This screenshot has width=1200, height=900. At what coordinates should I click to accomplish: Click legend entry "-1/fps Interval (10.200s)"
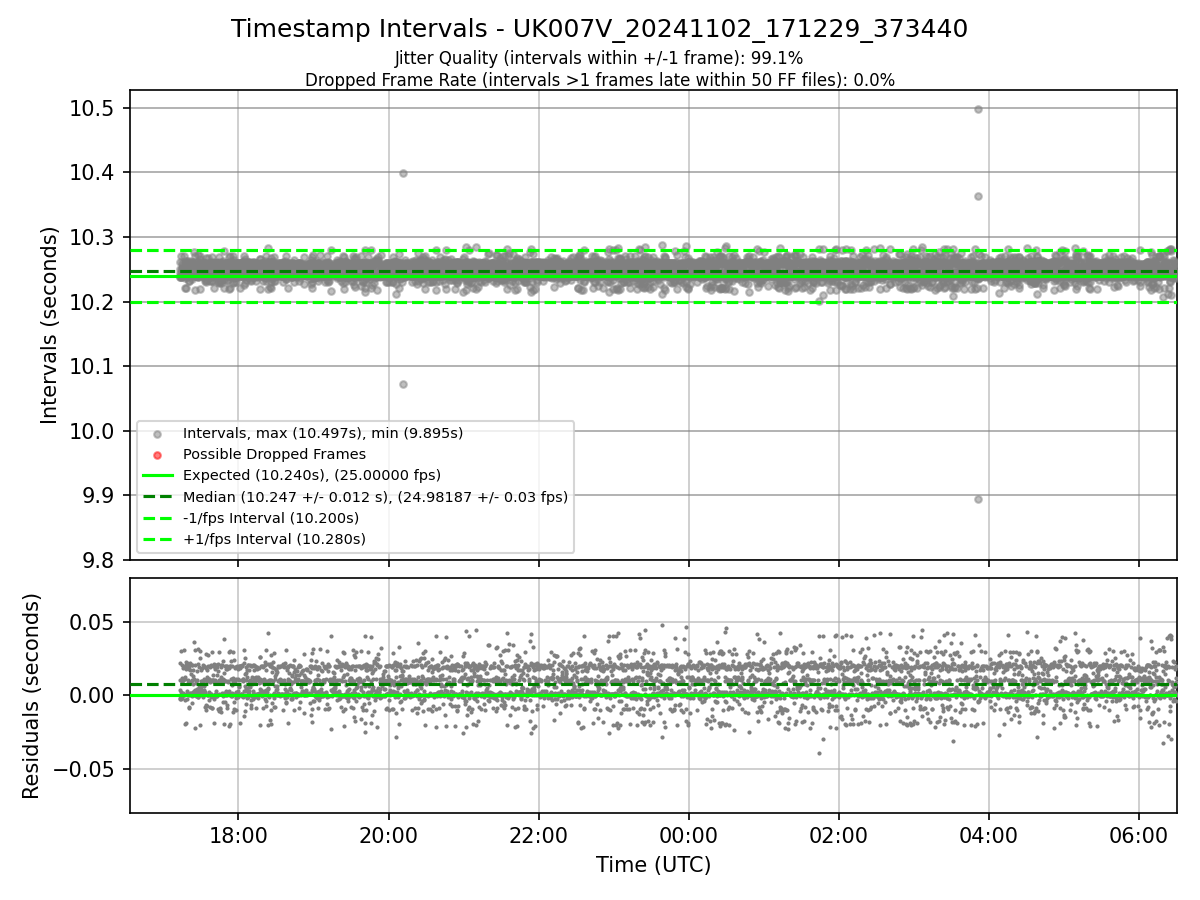tap(271, 518)
